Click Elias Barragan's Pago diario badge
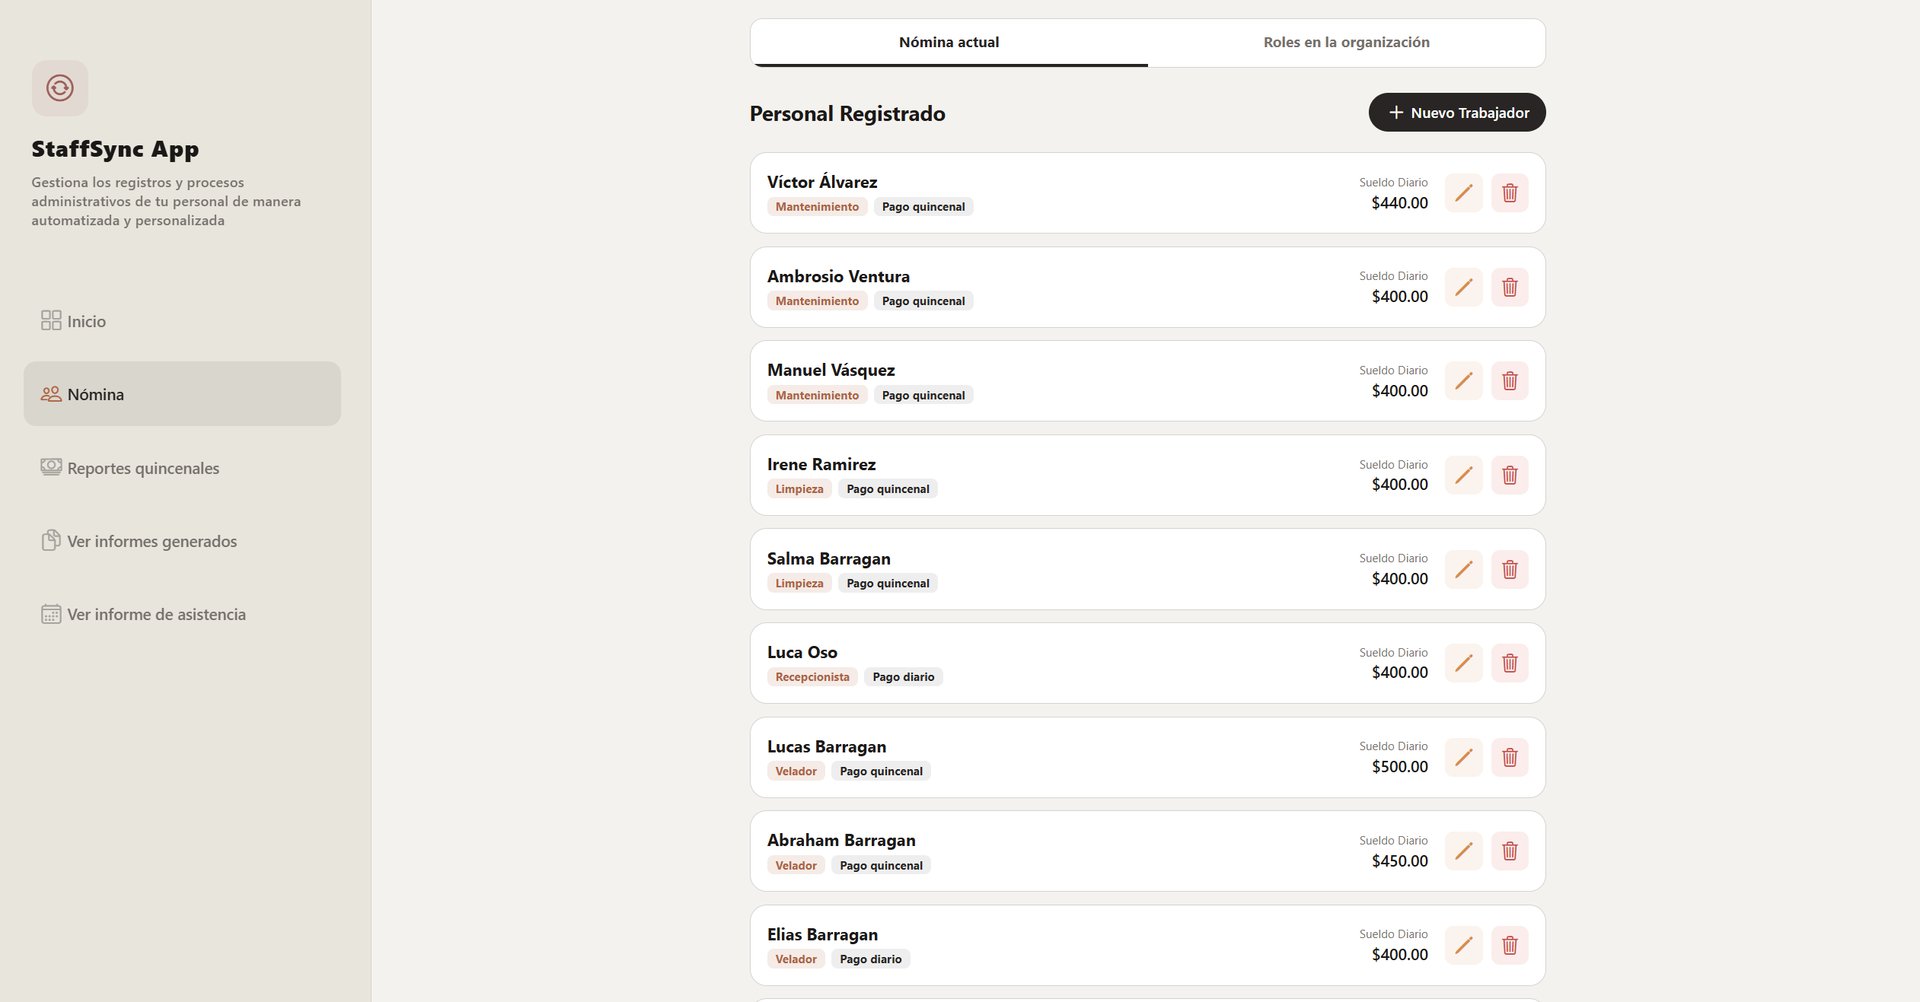The image size is (1920, 1002). pos(870,959)
